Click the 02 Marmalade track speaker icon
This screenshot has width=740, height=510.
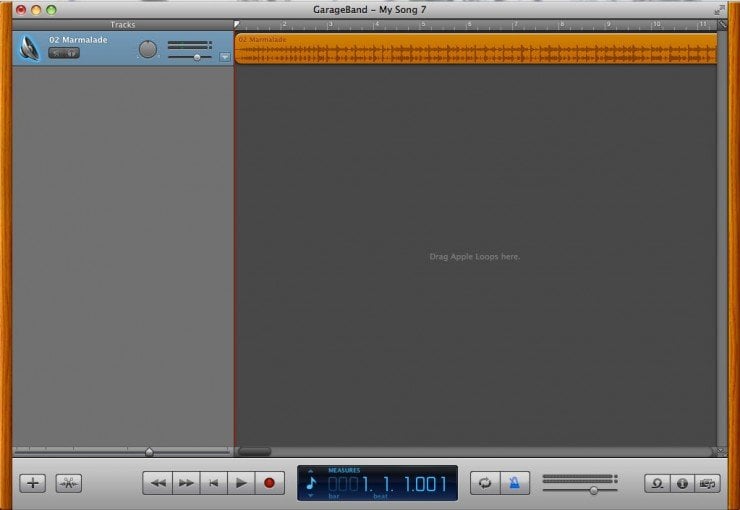click(29, 48)
